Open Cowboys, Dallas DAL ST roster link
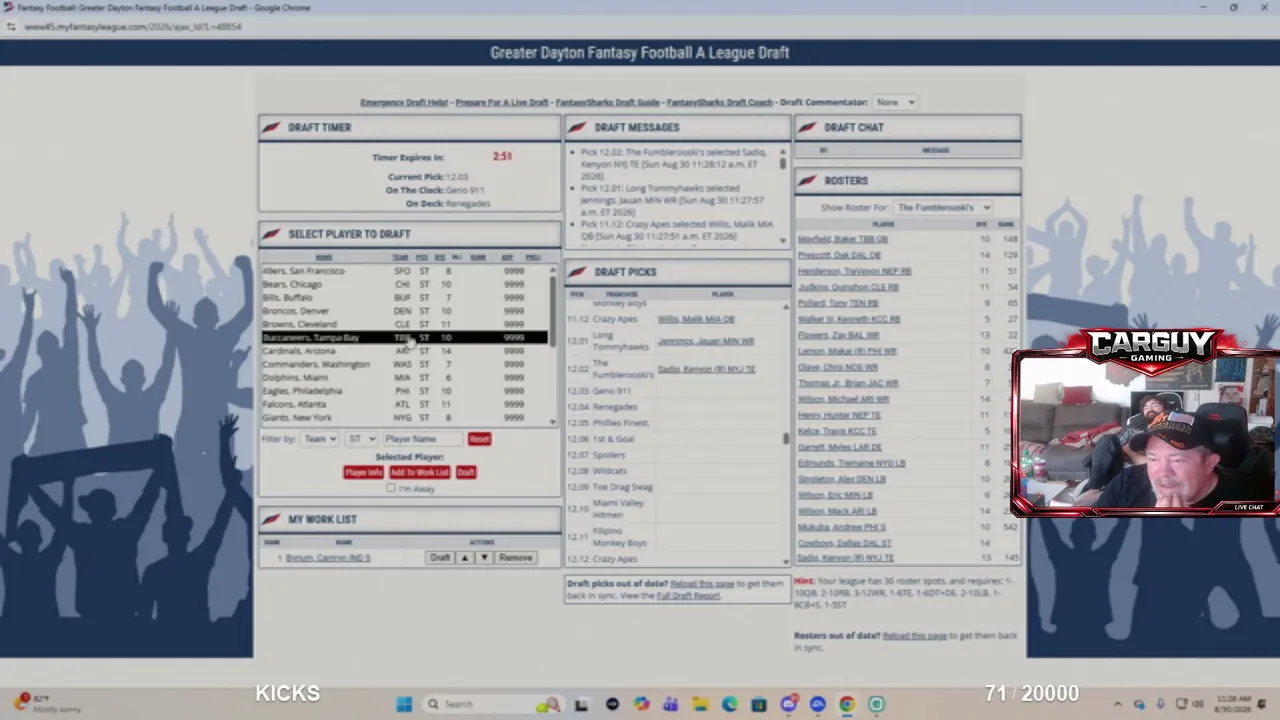This screenshot has height=720, width=1280. [x=845, y=543]
